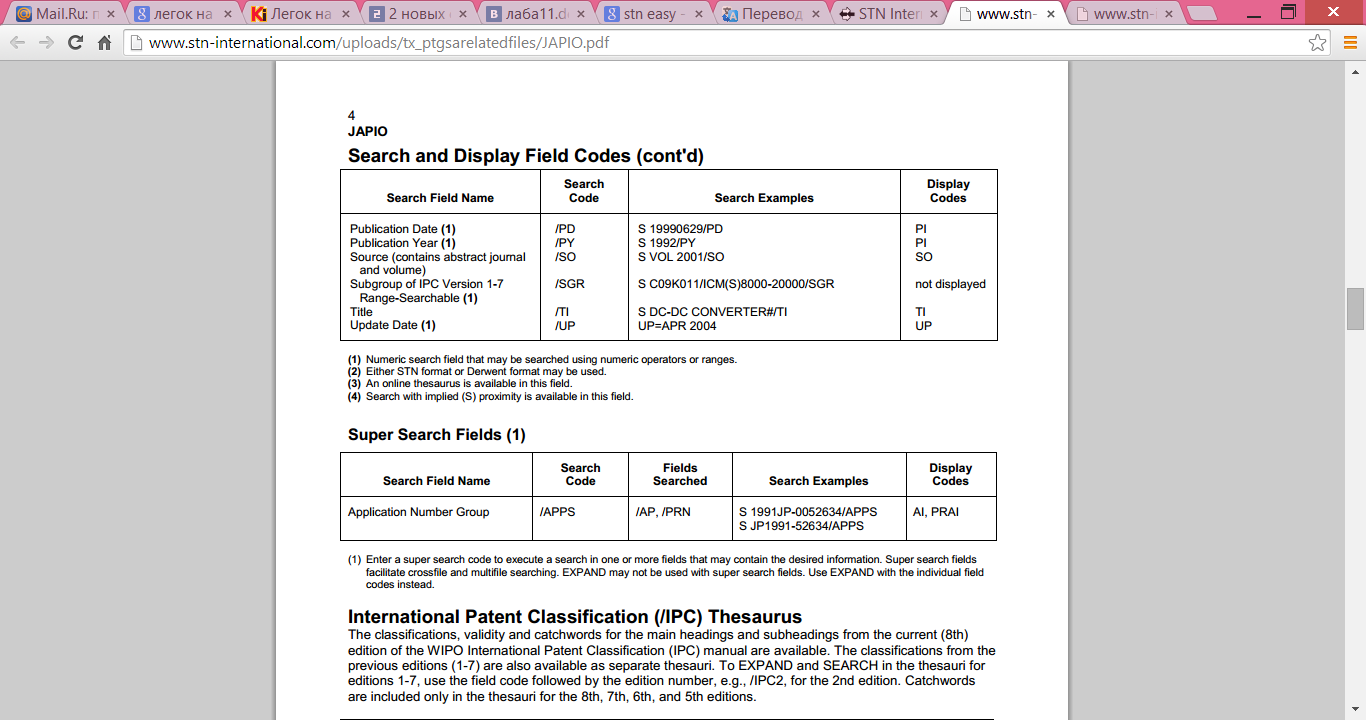
Task: Click the 'S 19990629/PD' search example
Action: [x=680, y=229]
